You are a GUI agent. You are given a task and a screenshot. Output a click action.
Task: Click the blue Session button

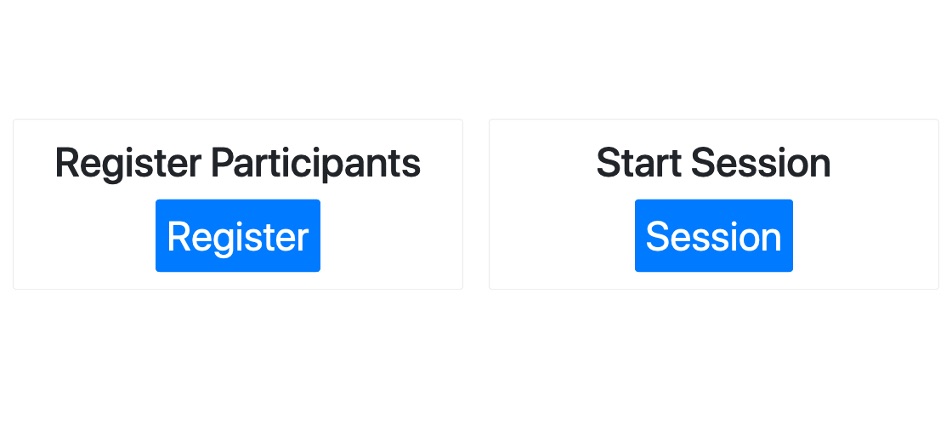[x=713, y=236]
